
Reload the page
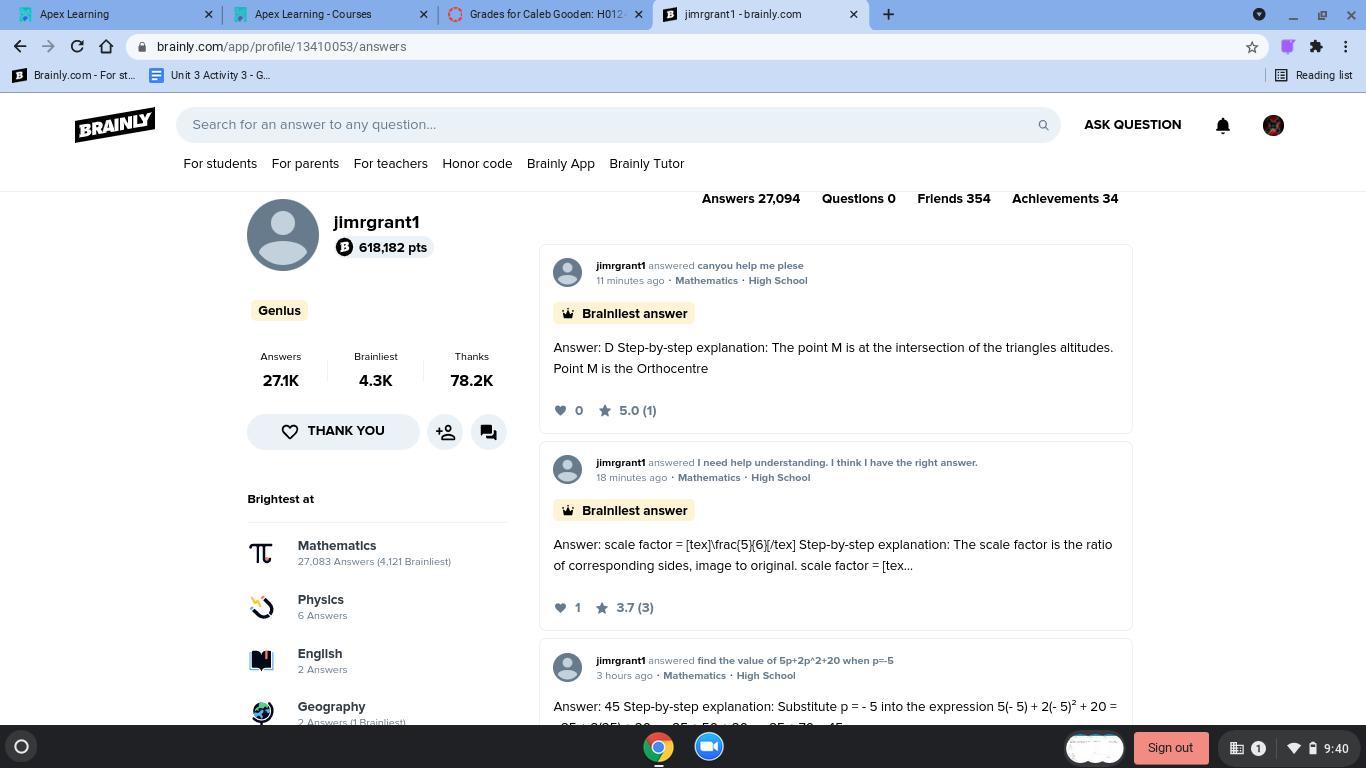[77, 46]
